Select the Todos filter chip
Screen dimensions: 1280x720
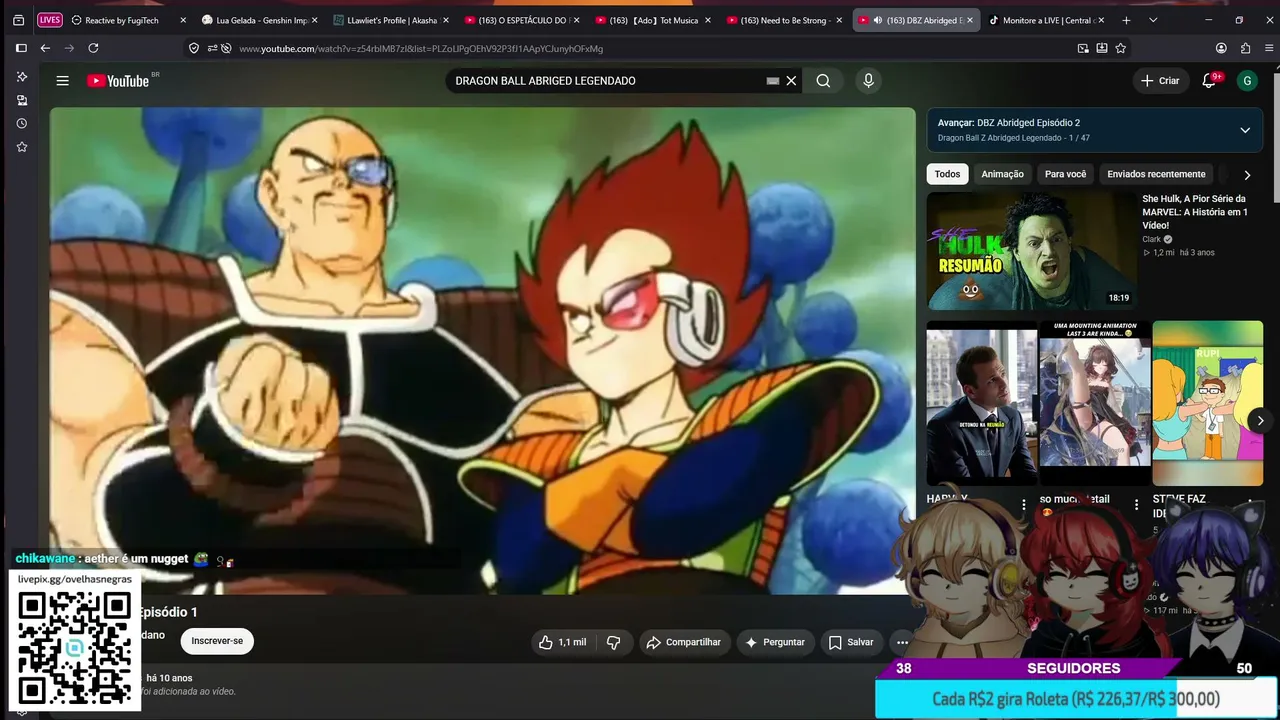pos(947,174)
